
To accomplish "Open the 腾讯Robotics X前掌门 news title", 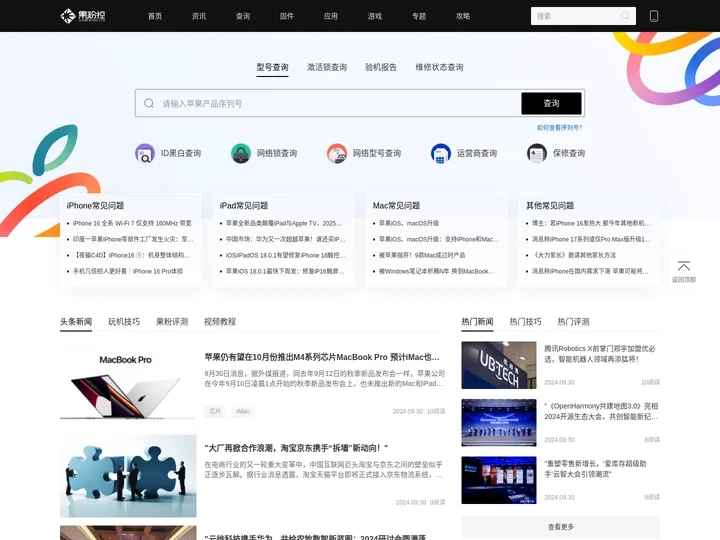I will pyautogui.click(x=600, y=354).
